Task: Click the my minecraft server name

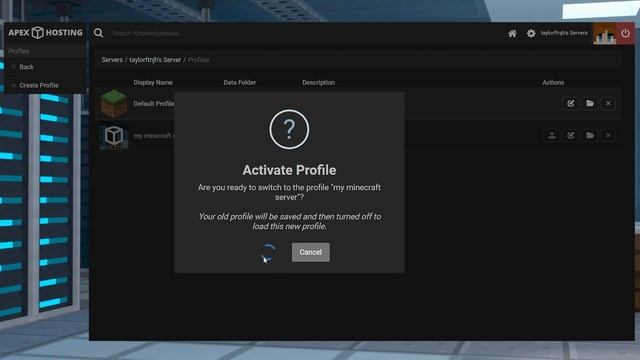Action: [154, 136]
